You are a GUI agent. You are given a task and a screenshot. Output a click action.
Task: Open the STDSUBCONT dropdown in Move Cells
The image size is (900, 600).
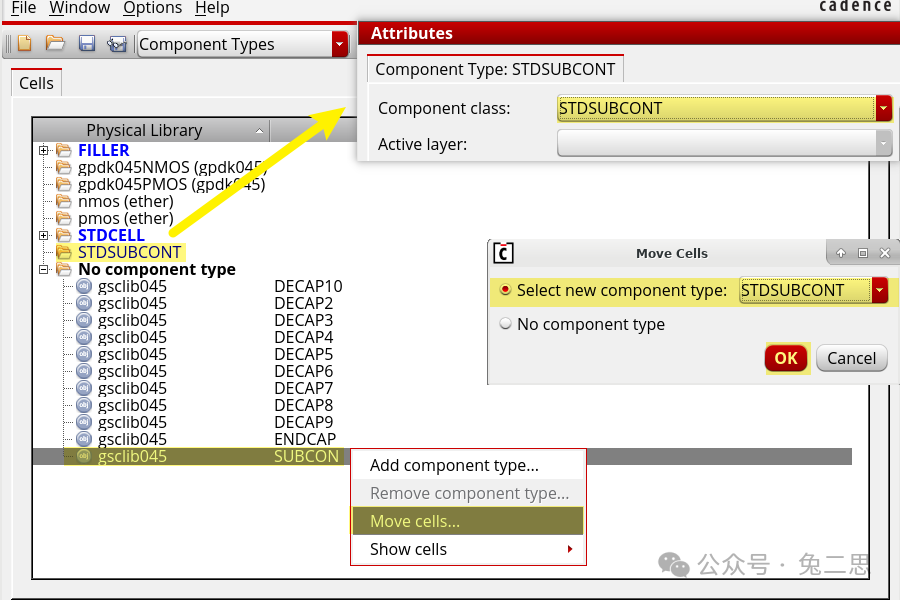[880, 290]
